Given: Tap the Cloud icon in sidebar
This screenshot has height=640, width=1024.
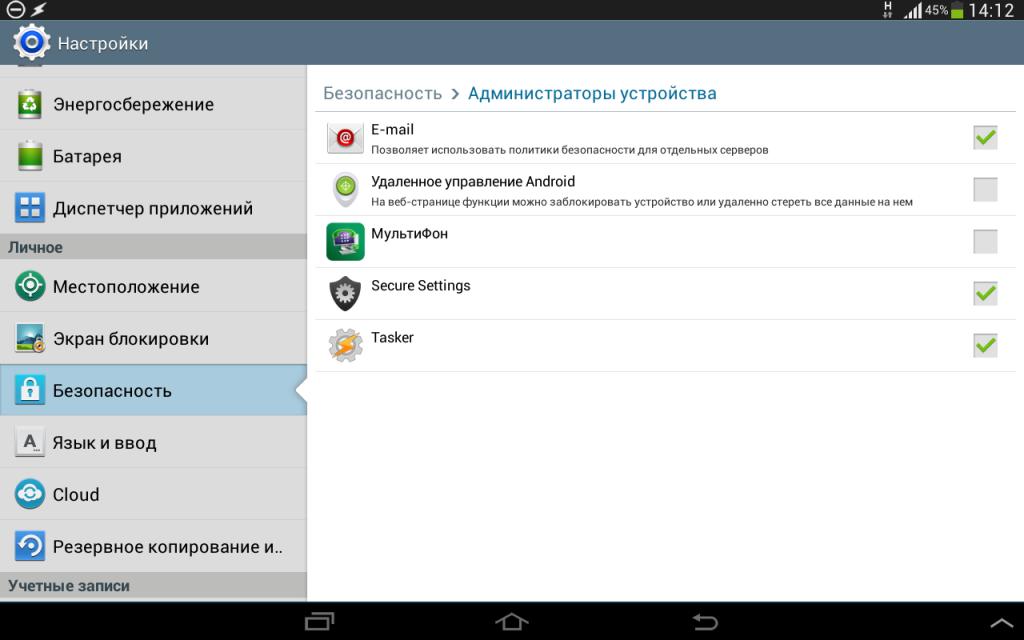Looking at the screenshot, I should click(29, 494).
